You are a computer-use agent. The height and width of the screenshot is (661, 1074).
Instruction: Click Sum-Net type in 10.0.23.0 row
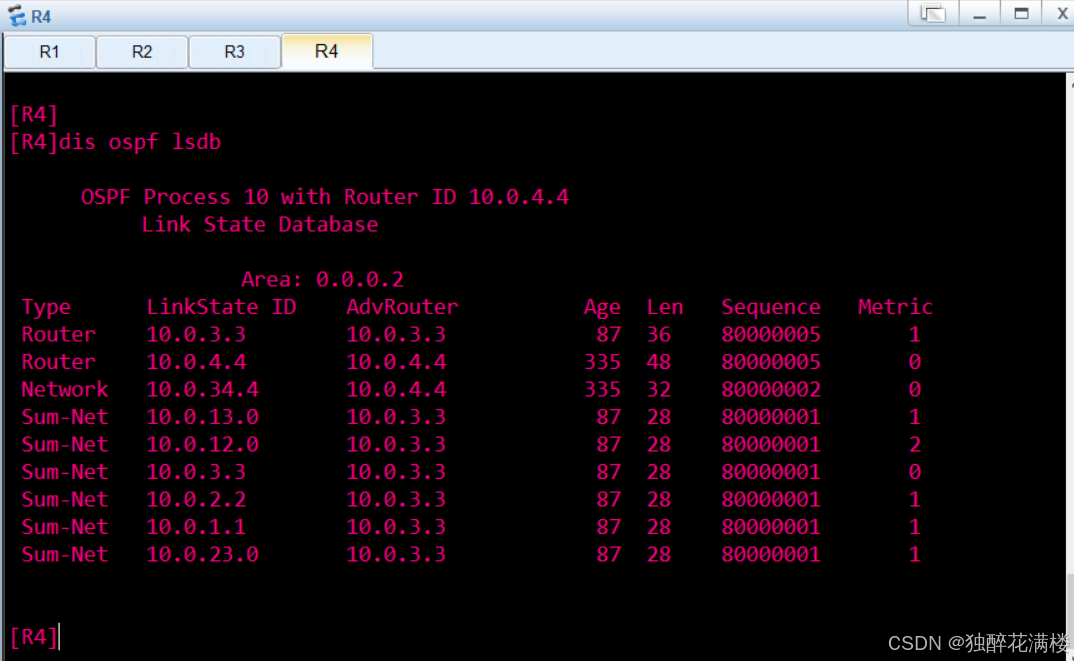(x=64, y=554)
